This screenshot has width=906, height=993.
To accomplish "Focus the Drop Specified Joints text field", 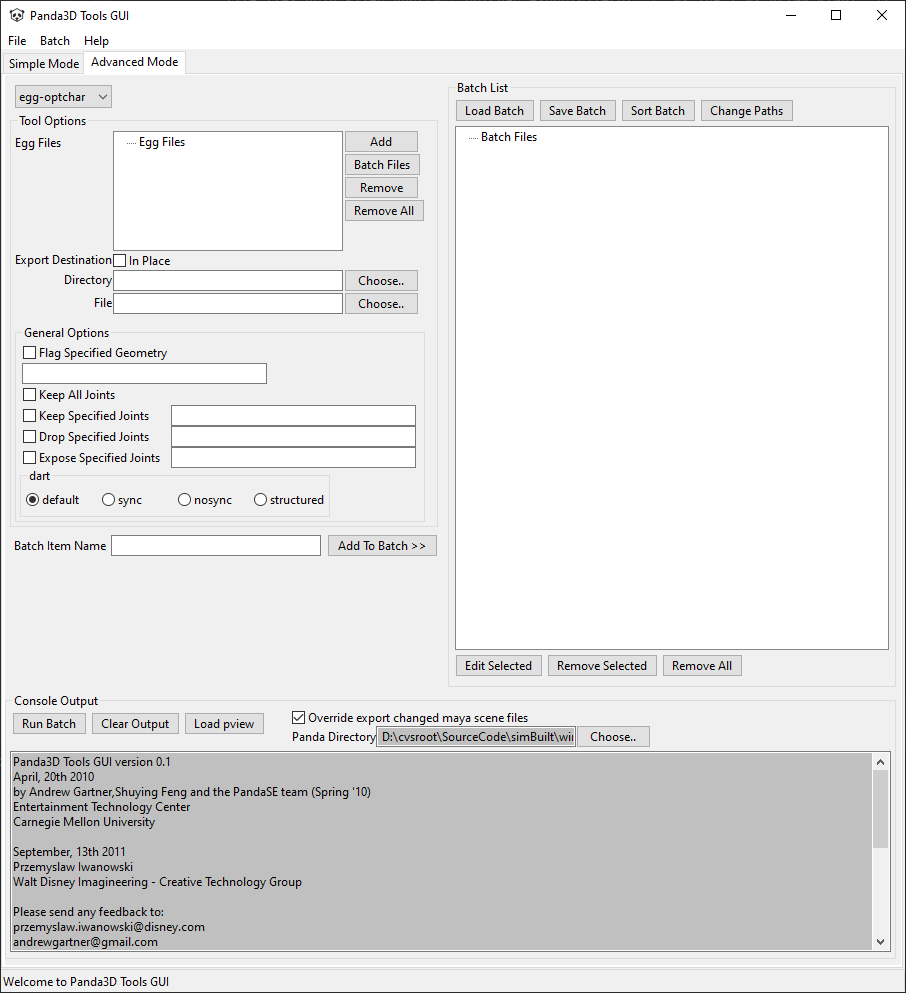I will tap(293, 436).
